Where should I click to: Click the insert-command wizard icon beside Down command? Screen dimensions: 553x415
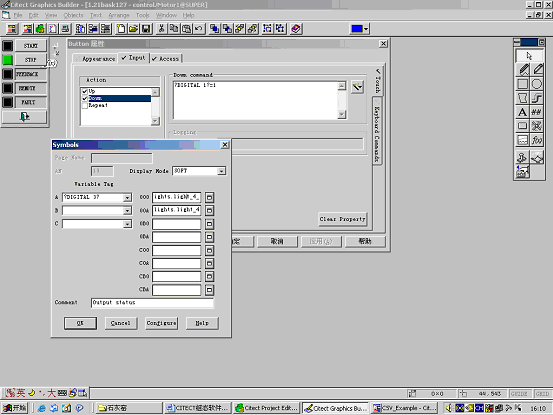pos(358,86)
